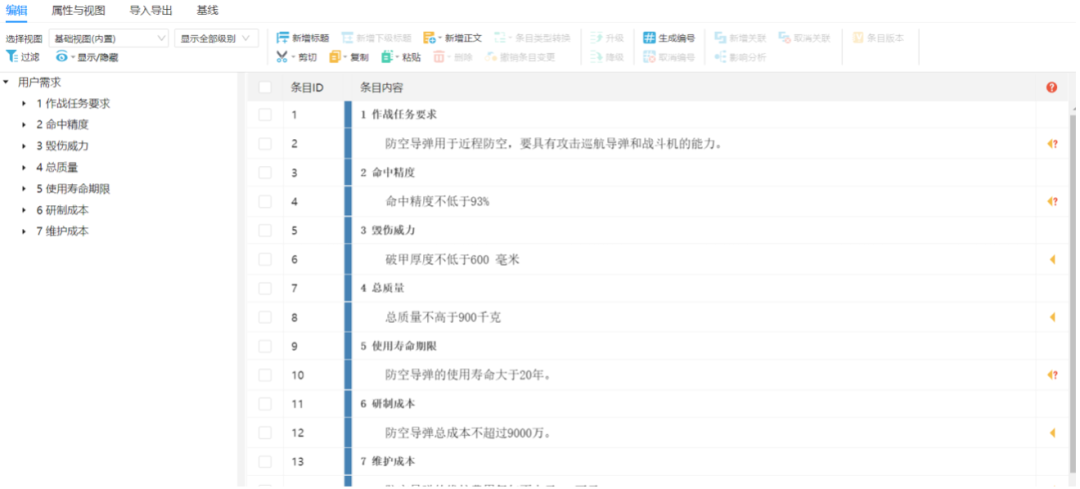Check the box for item ID 13
This screenshot has height=489, width=1080.
click(x=265, y=461)
